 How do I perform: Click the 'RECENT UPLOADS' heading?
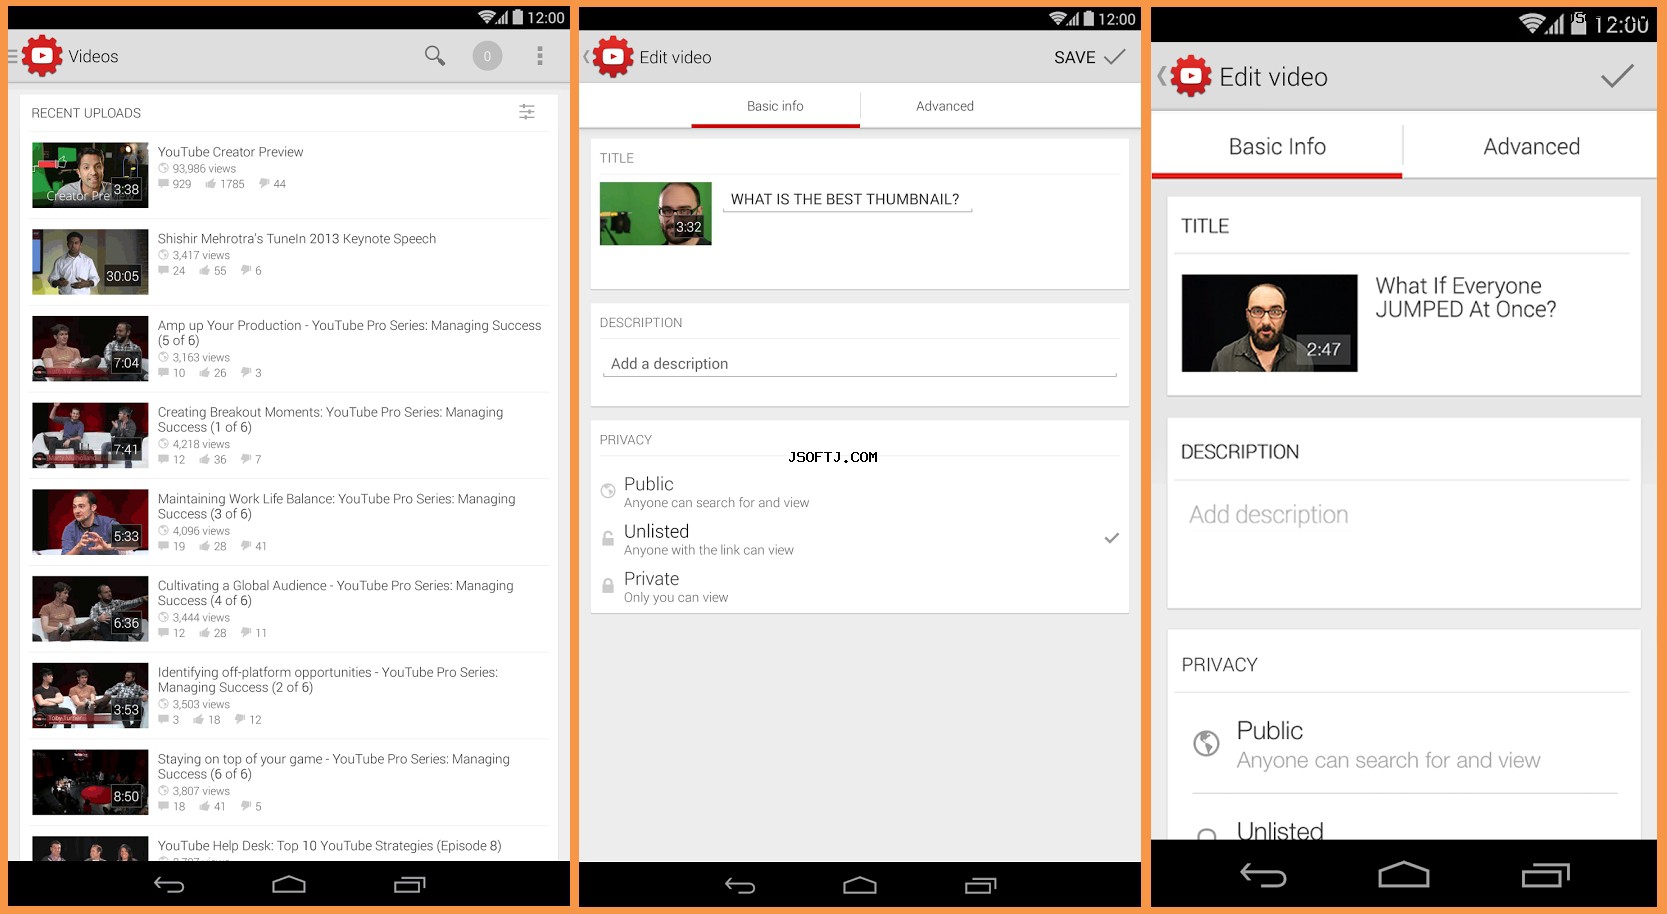(x=86, y=113)
